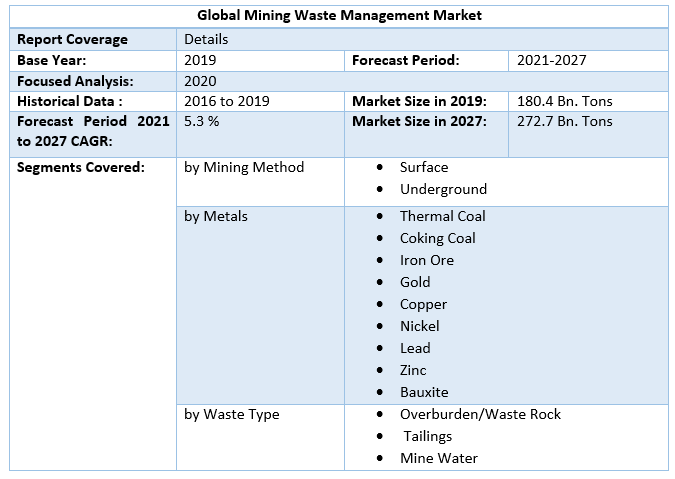Select the Copper bullet item
Image resolution: width=675 pixels, height=479 pixels.
(423, 304)
